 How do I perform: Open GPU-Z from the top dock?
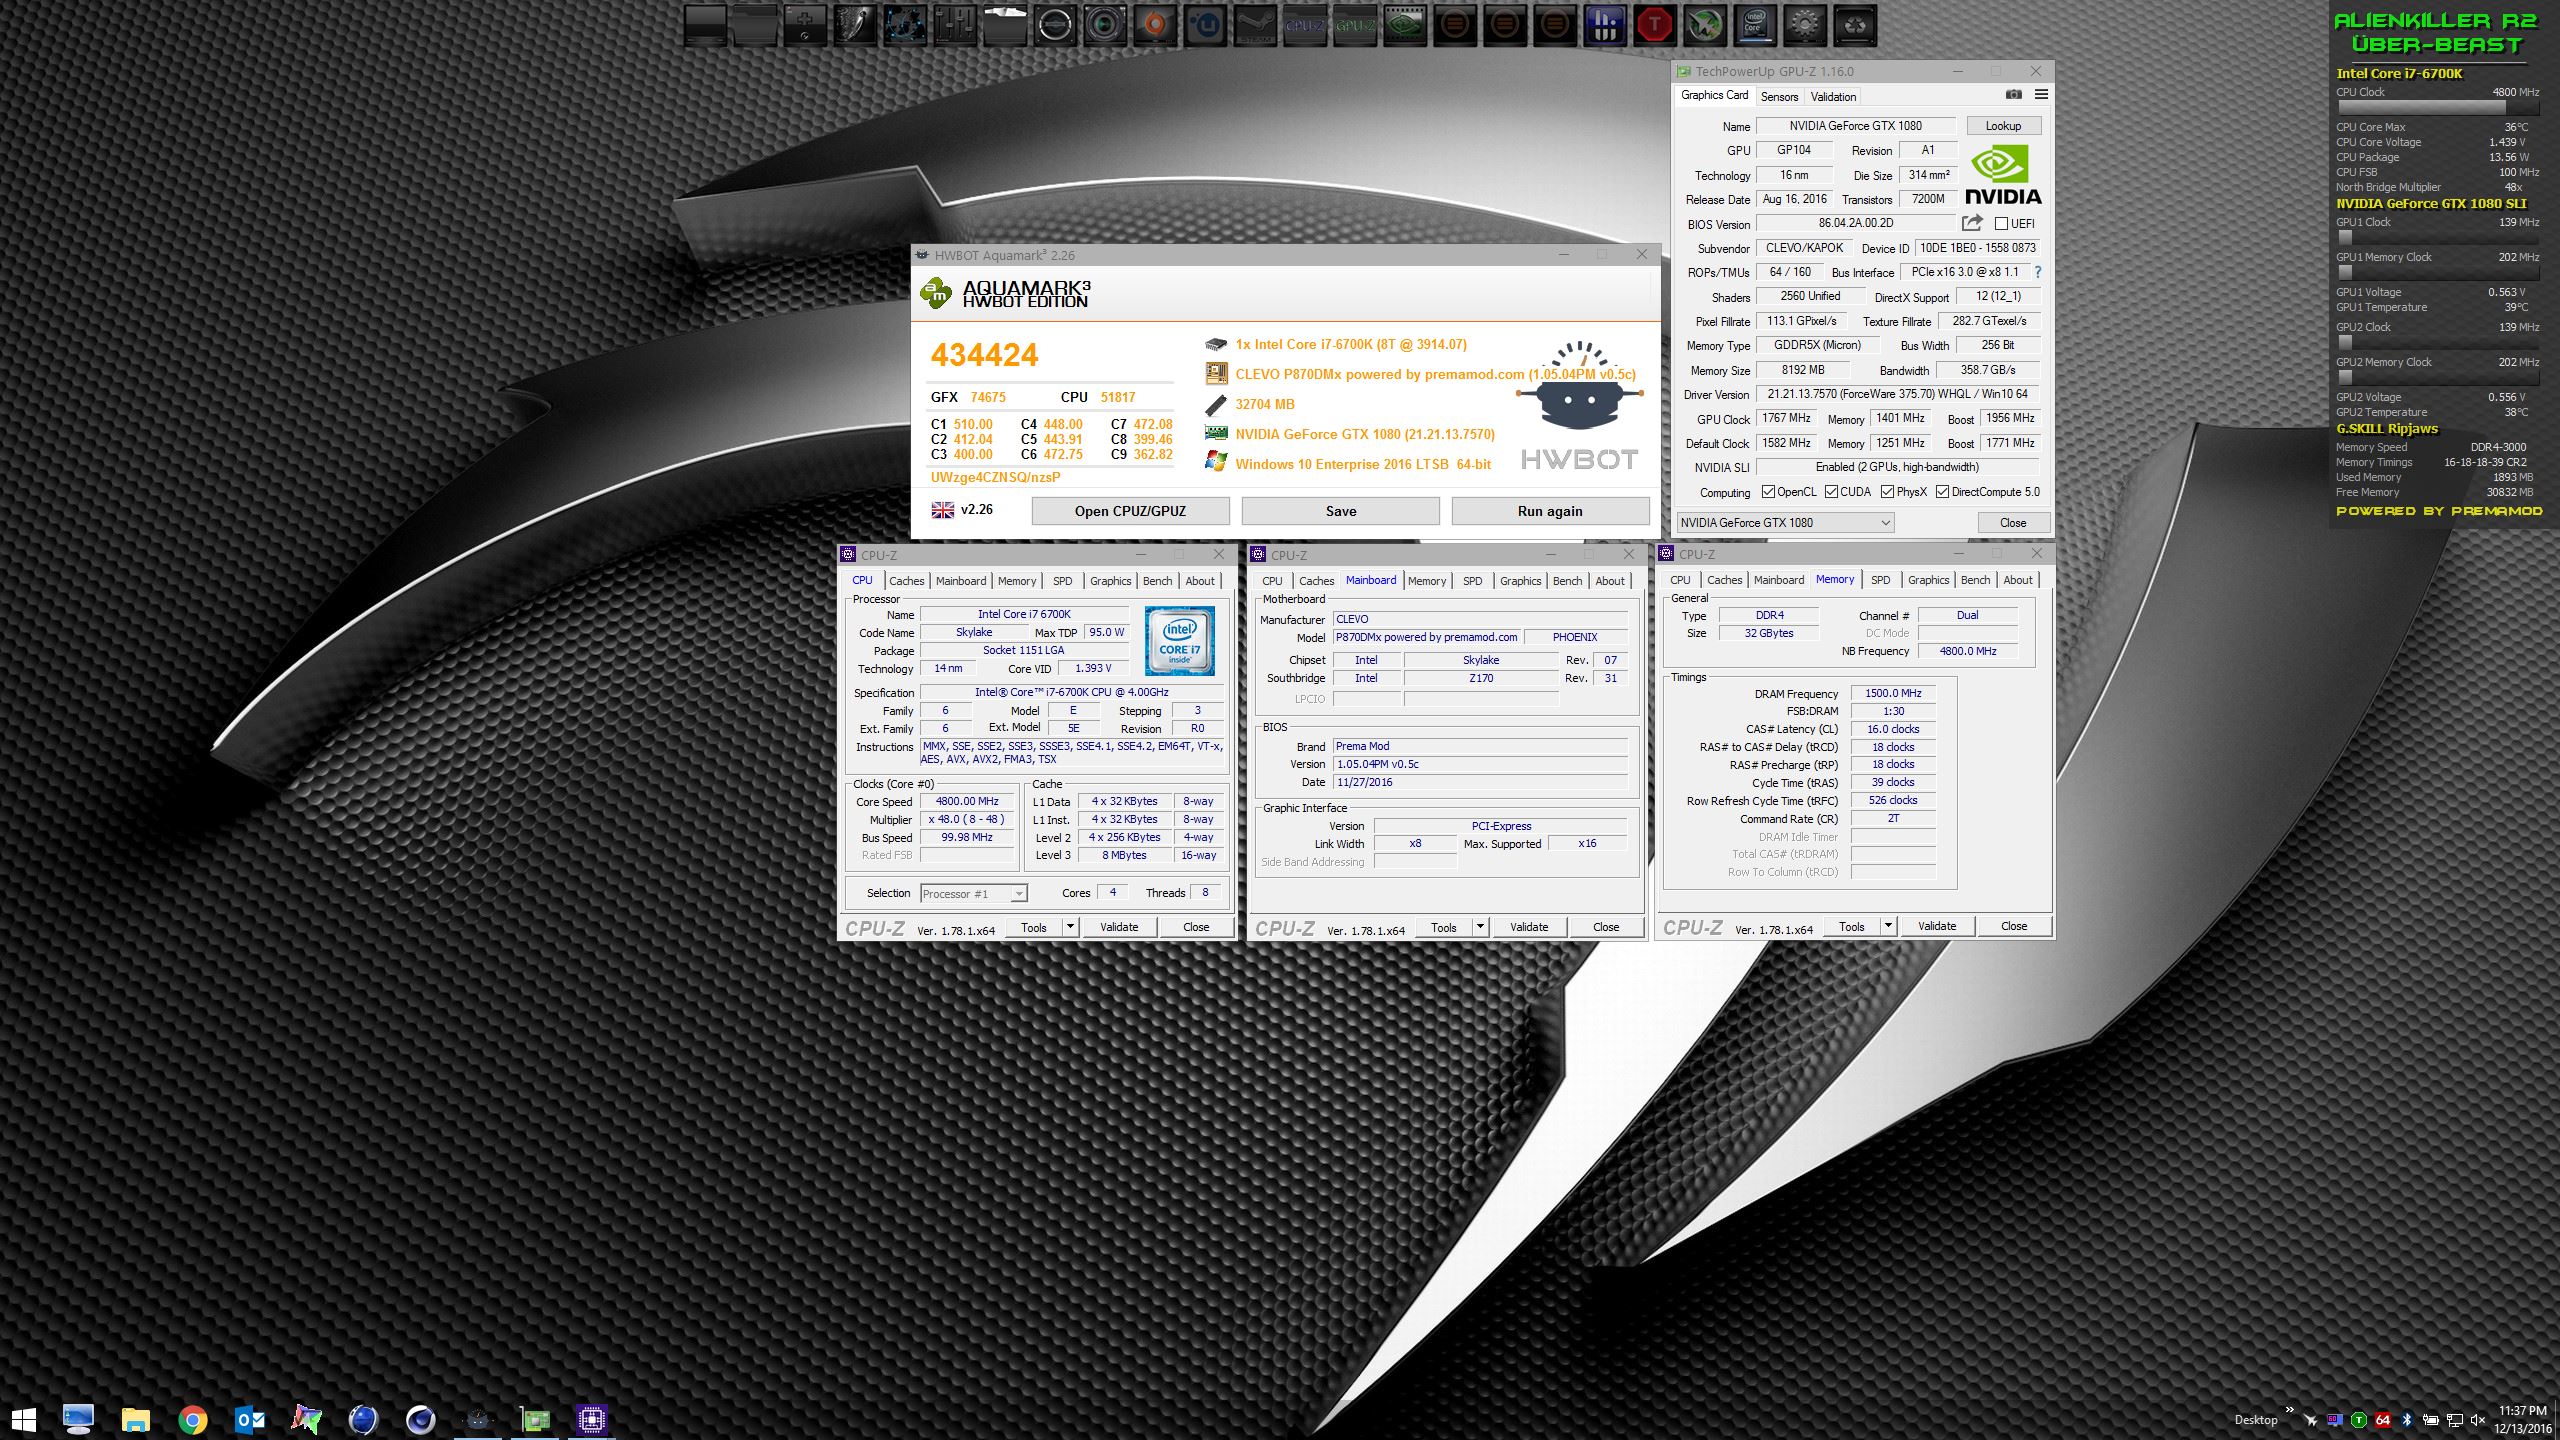point(1355,26)
